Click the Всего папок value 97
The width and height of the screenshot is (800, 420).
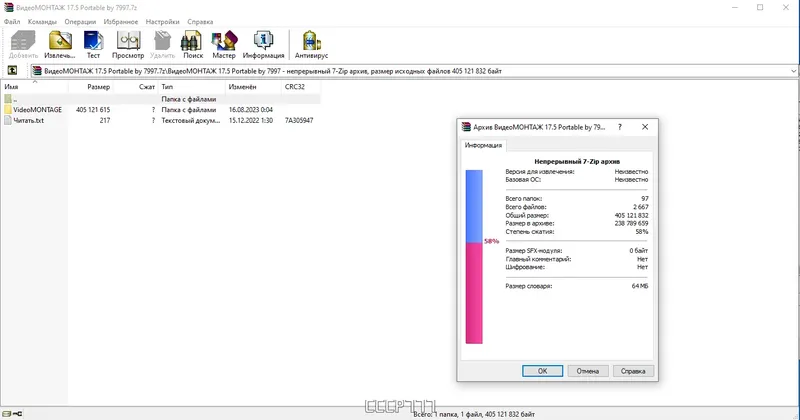[x=645, y=199]
